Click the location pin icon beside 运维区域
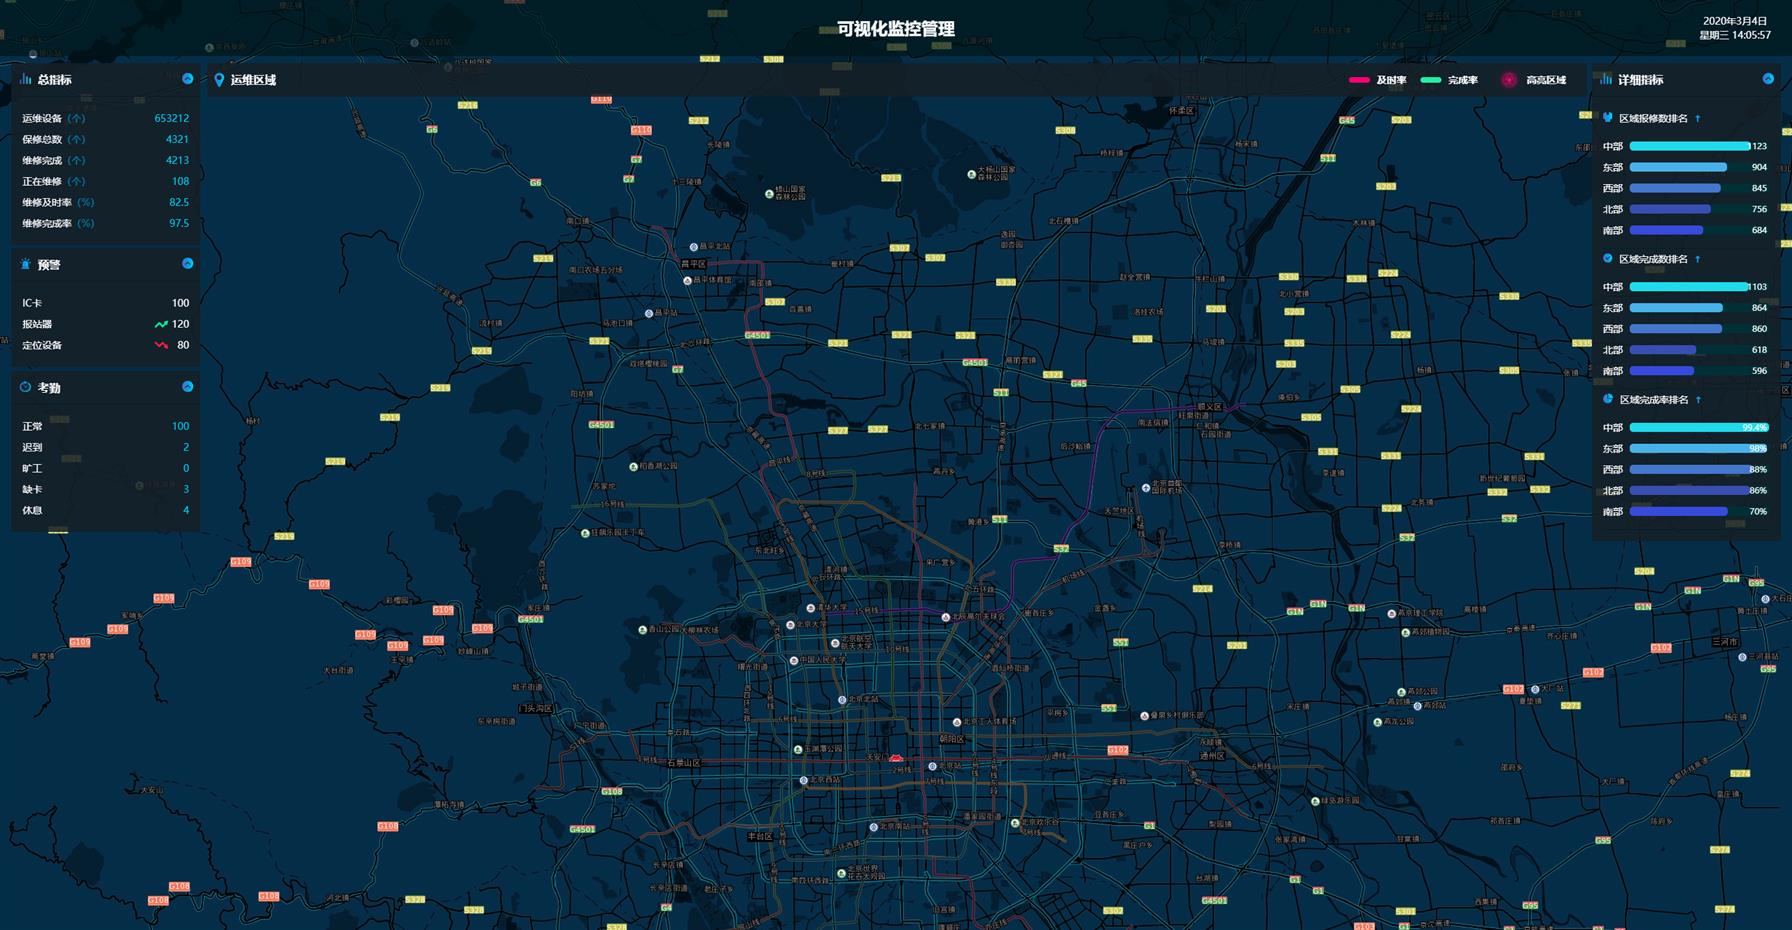Image resolution: width=1792 pixels, height=930 pixels. pyautogui.click(x=219, y=79)
